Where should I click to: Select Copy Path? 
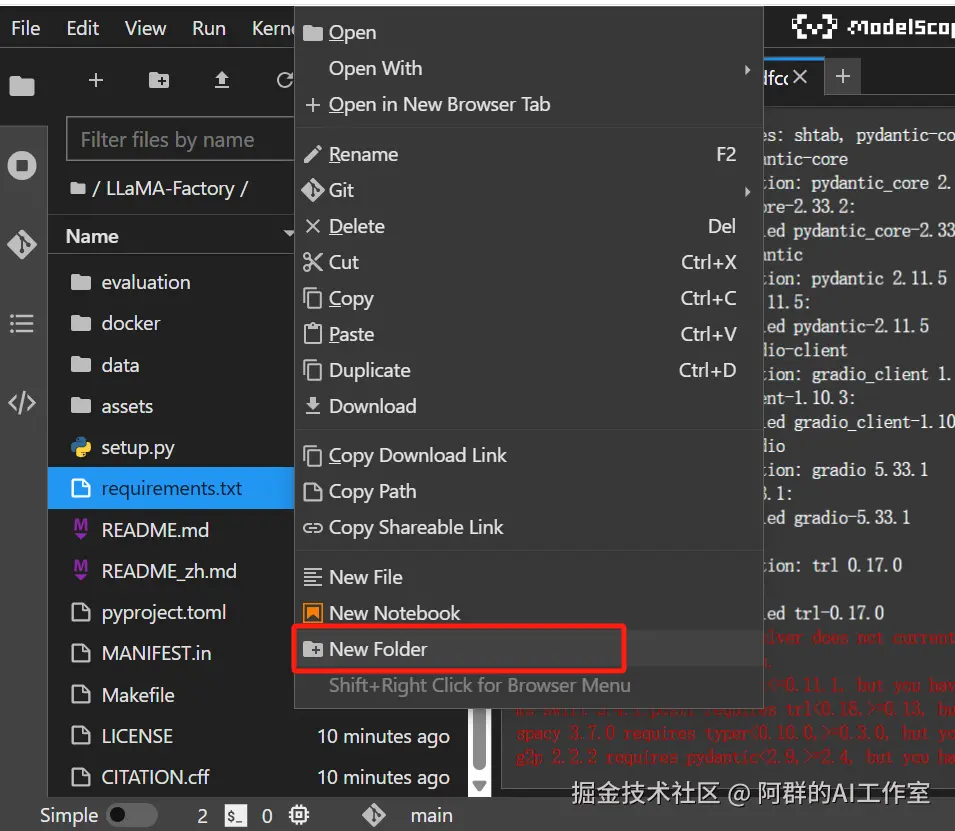529,492
